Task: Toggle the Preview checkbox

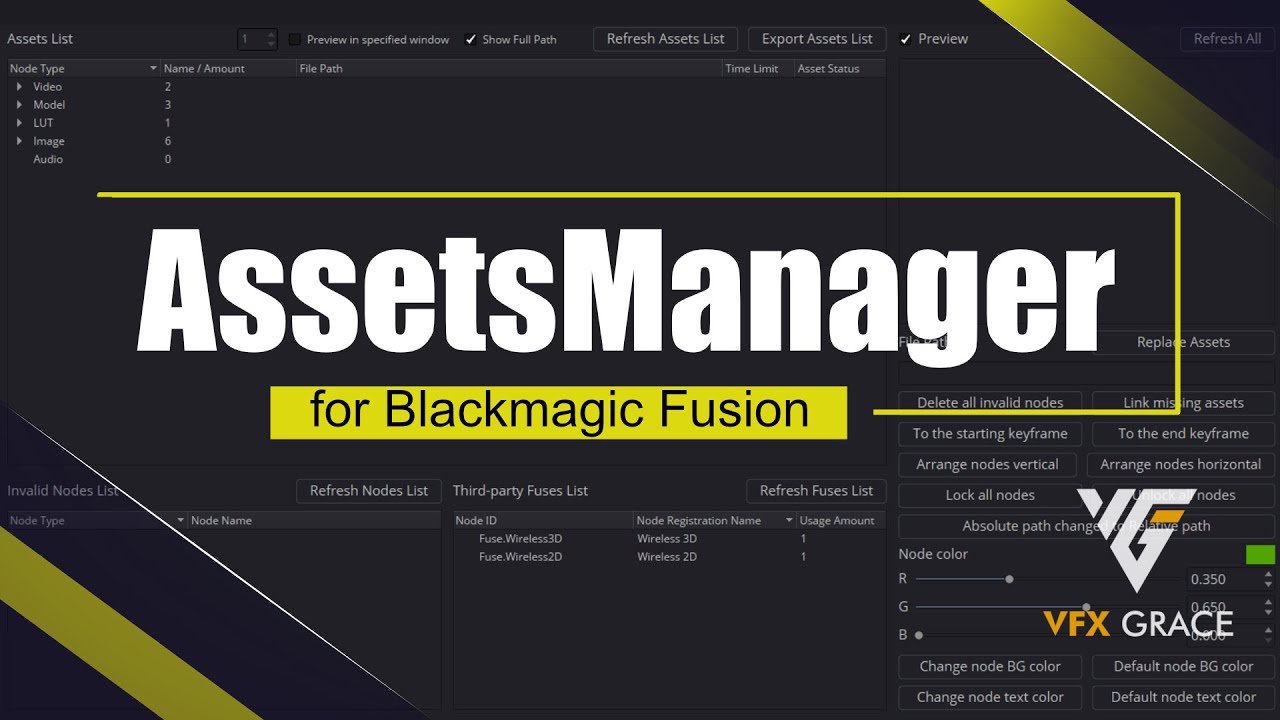Action: pos(906,39)
